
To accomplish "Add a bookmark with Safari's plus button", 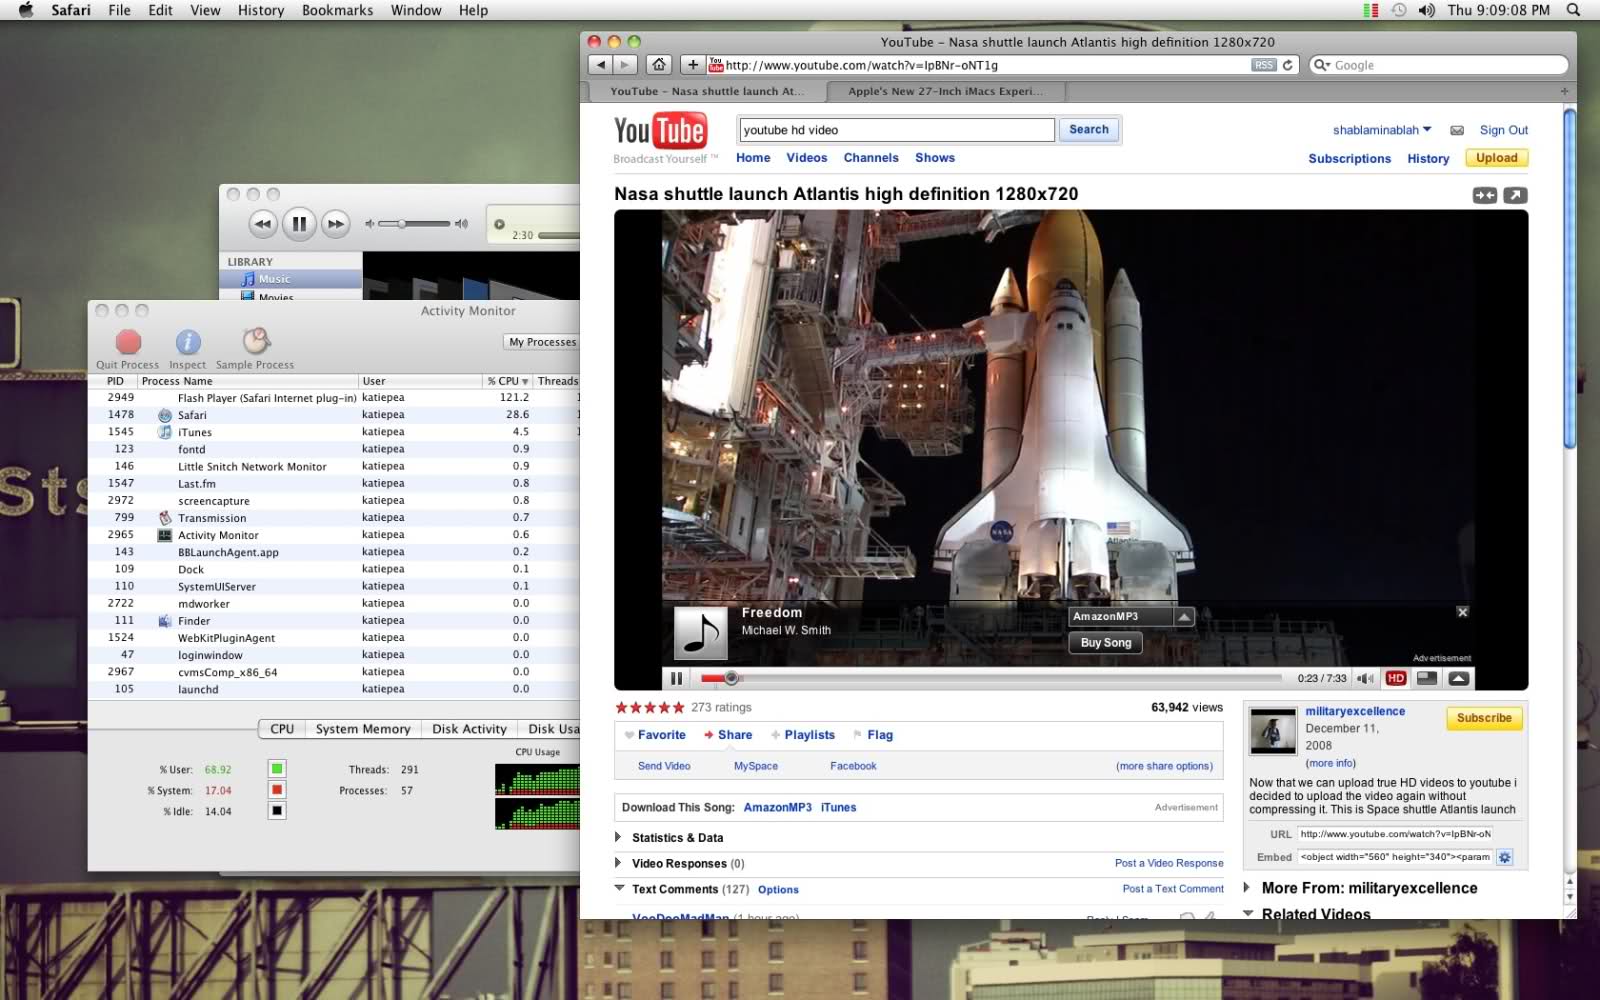I will click(692, 65).
